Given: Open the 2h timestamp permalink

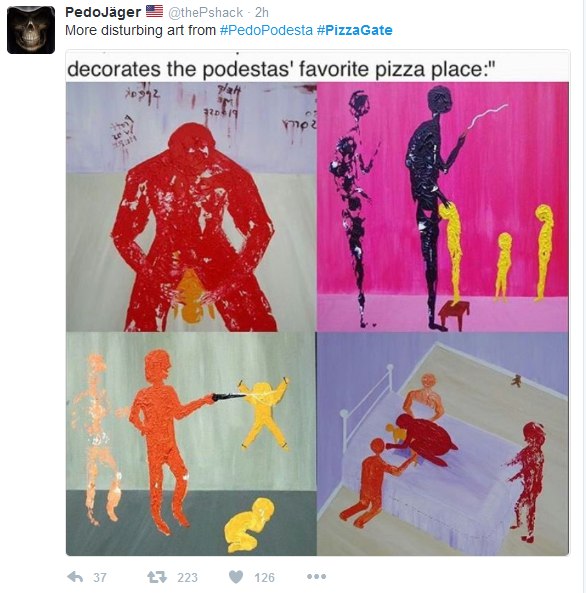Looking at the screenshot, I should [x=261, y=12].
